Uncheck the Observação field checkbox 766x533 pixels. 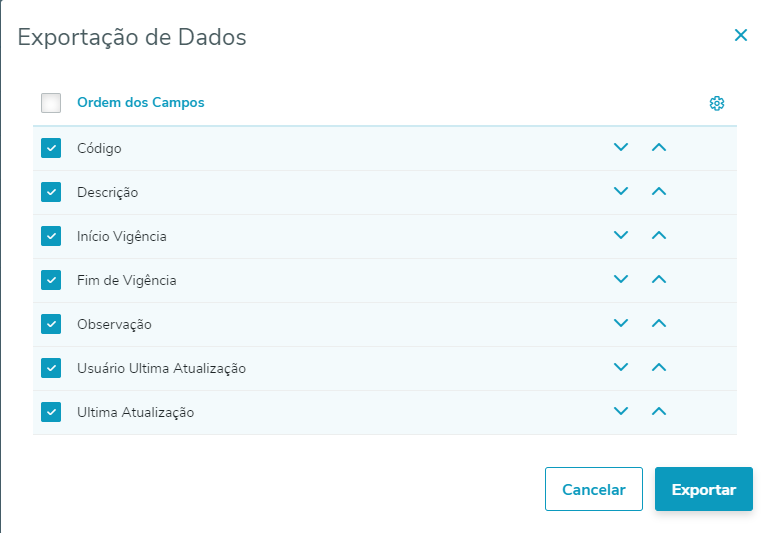click(51, 324)
